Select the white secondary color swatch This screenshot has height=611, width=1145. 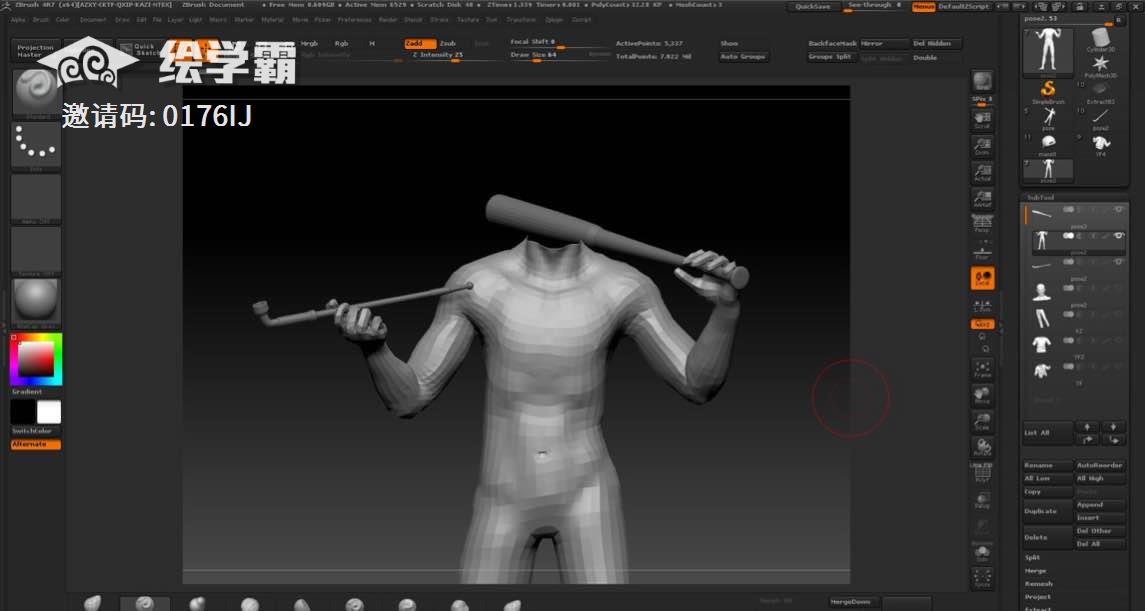click(49, 412)
